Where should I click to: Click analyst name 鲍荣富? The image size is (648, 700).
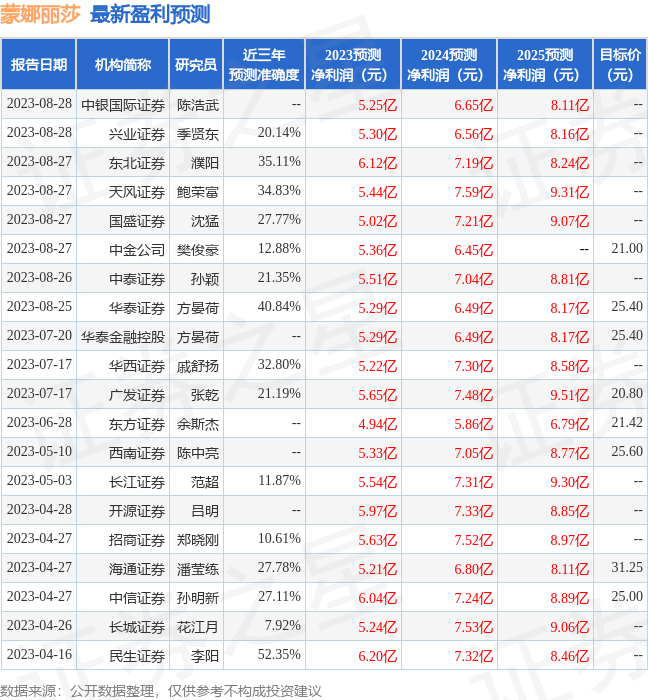click(x=198, y=191)
